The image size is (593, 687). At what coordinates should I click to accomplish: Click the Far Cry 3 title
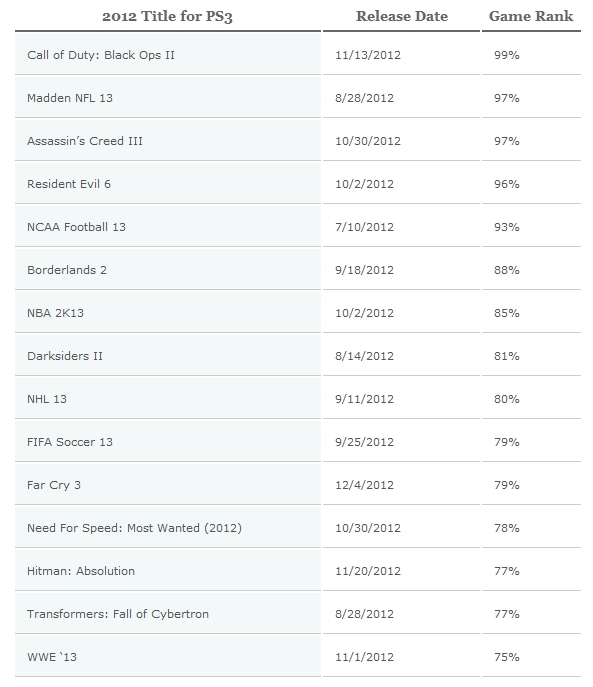[54, 485]
